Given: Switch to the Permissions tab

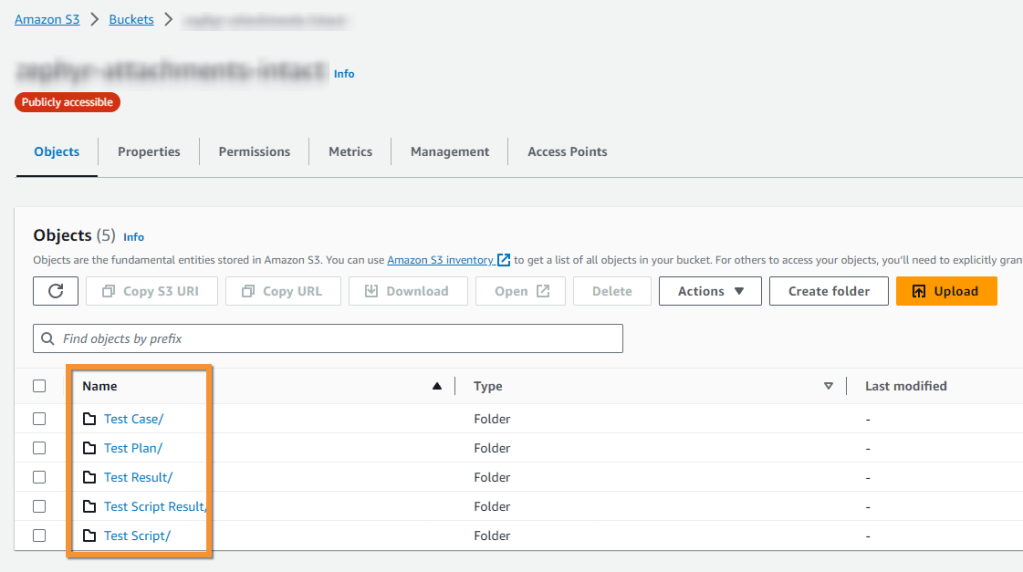Looking at the screenshot, I should pyautogui.click(x=254, y=152).
